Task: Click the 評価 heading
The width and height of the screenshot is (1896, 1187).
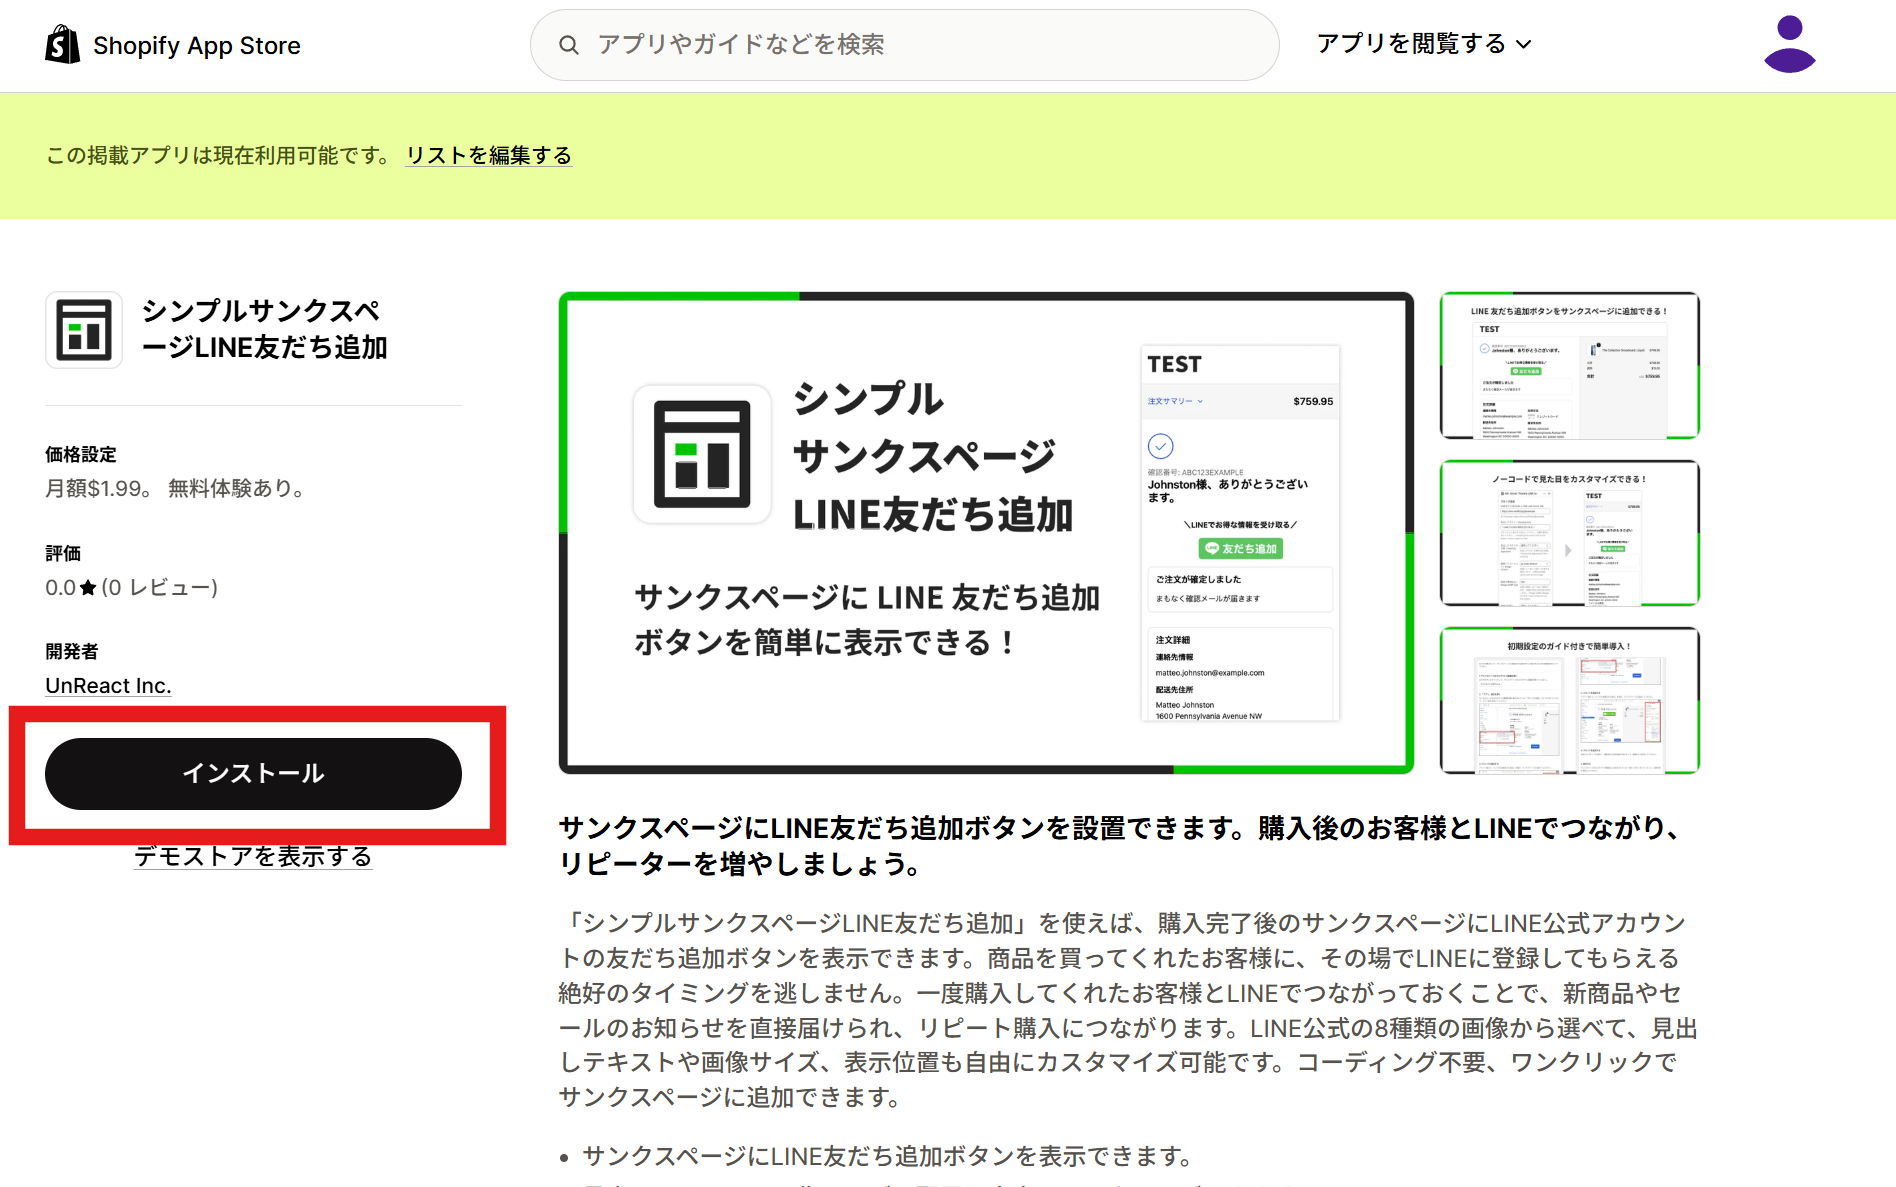Action: [63, 553]
